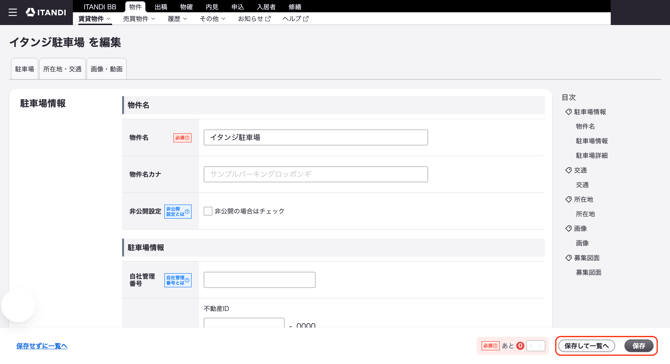670x364 pixels.
Task: Click the ITANDI logo
Action: tap(46, 12)
